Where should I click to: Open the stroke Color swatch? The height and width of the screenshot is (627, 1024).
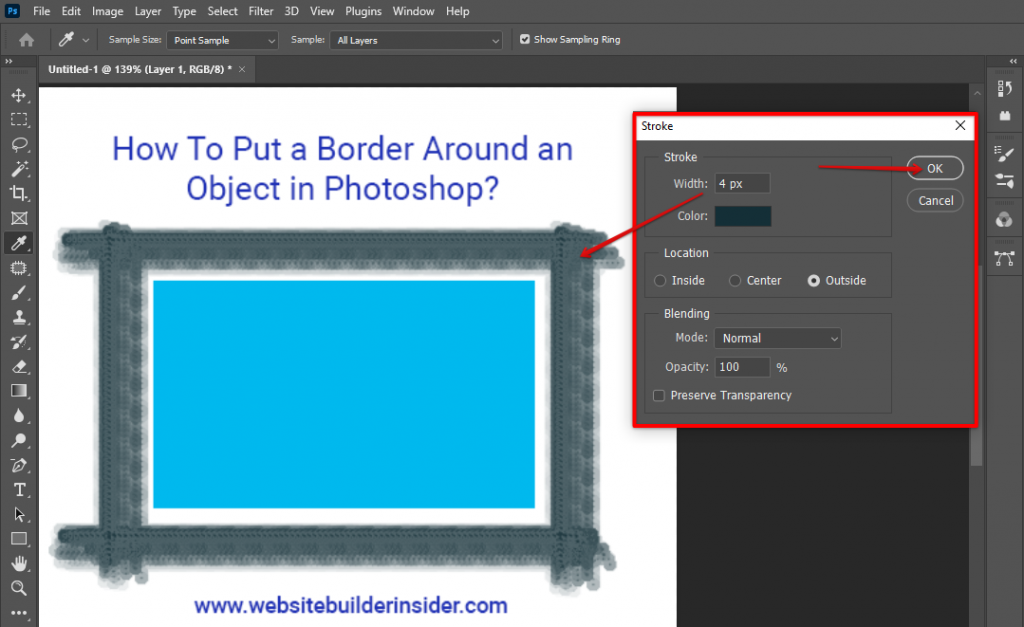pyautogui.click(x=742, y=215)
